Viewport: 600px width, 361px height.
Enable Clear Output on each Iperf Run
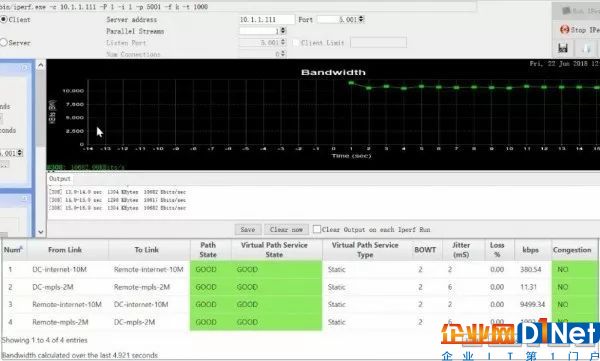tap(316, 229)
